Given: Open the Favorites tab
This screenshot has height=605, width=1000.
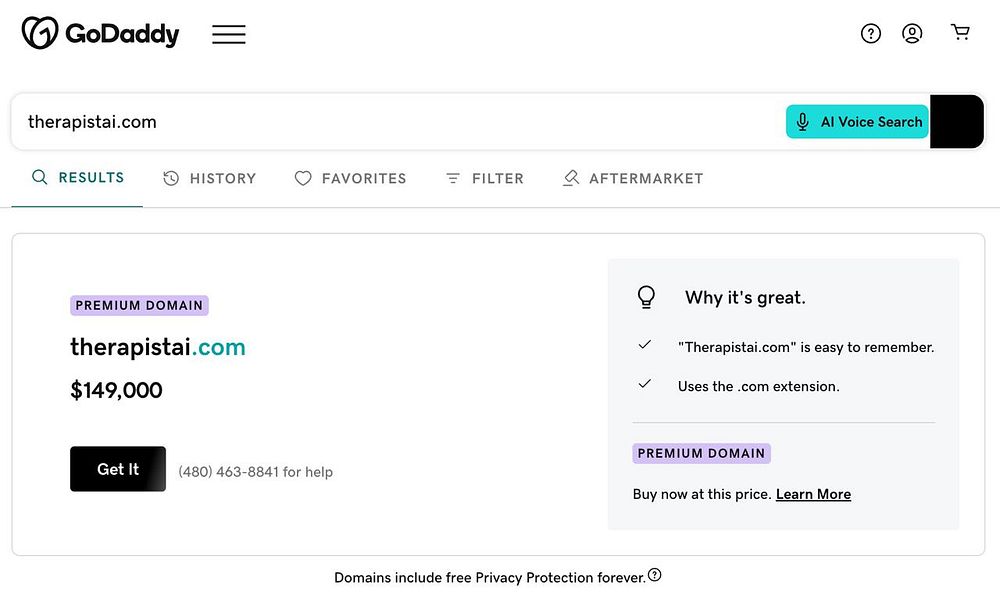Looking at the screenshot, I should click(351, 179).
